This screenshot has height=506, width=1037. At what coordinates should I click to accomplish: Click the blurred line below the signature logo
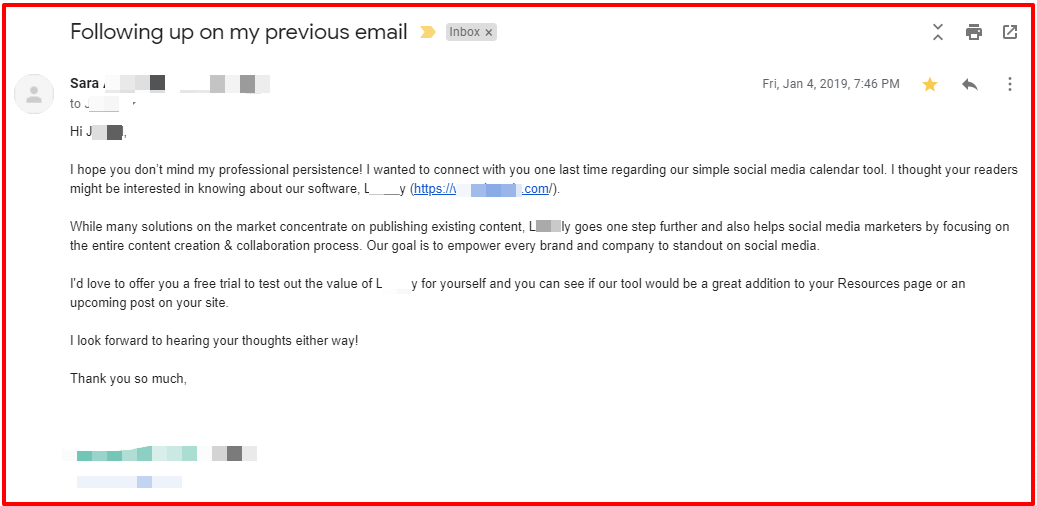click(x=130, y=482)
